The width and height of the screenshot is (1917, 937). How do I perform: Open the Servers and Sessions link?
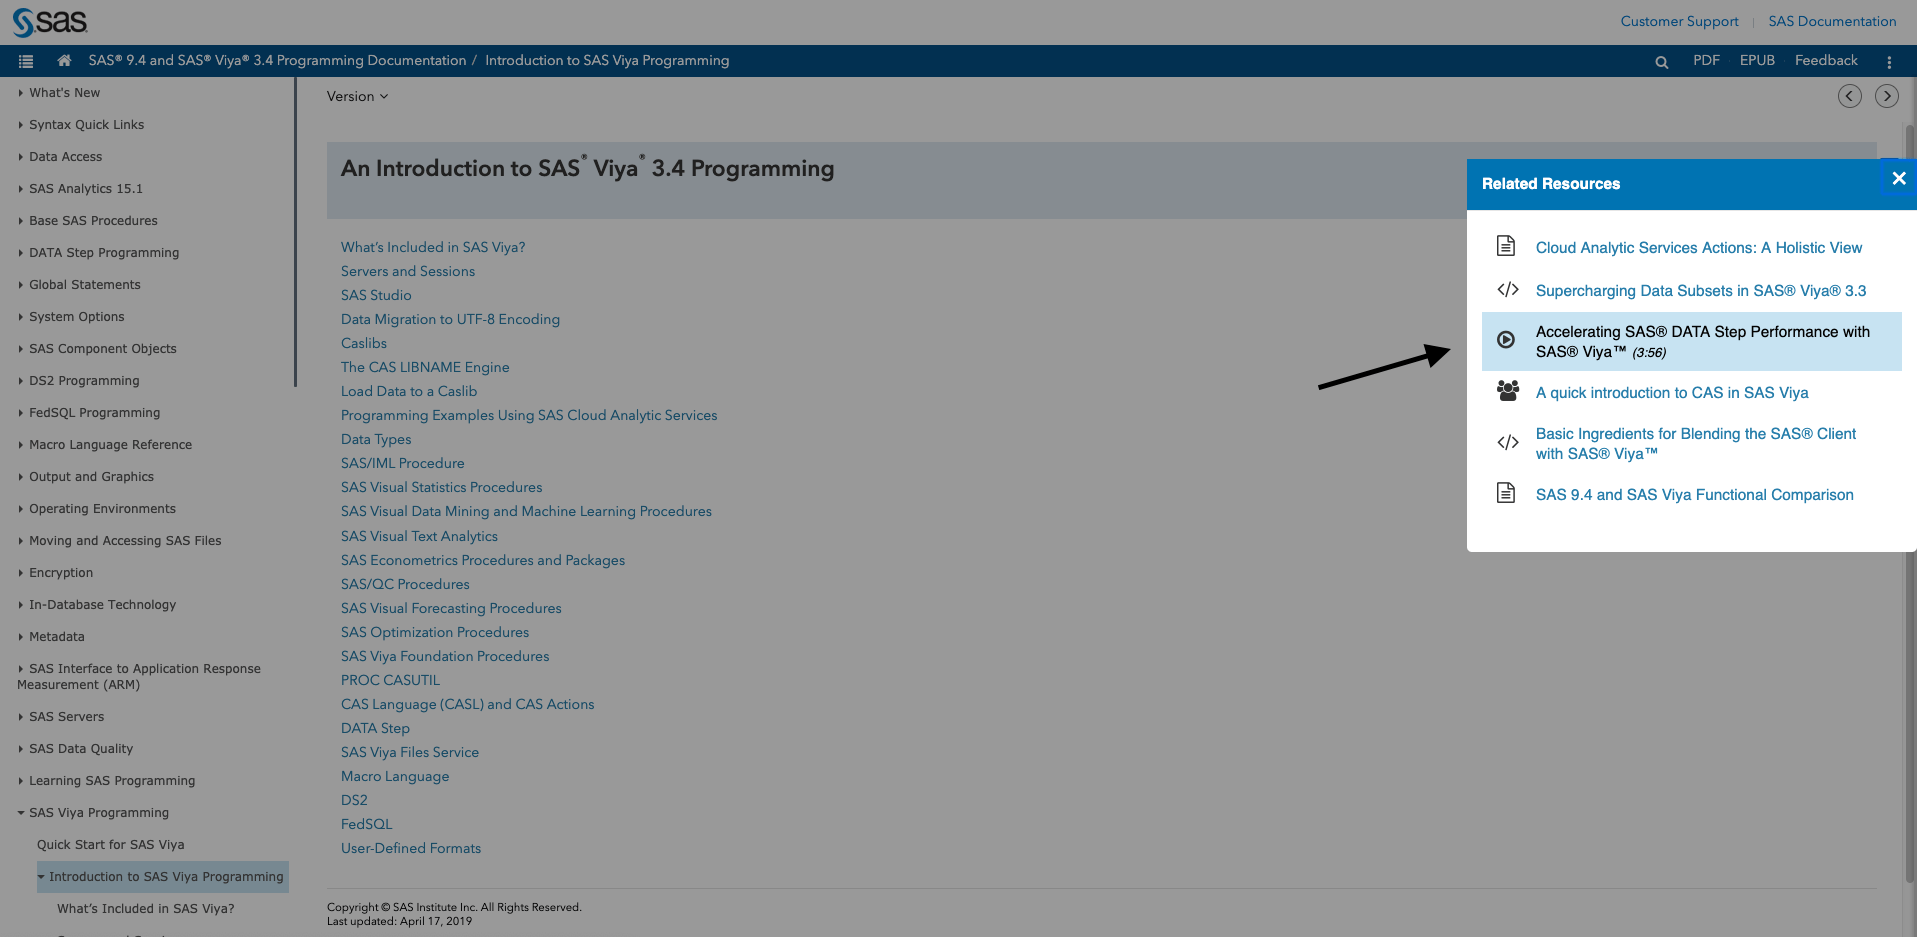pyautogui.click(x=408, y=271)
